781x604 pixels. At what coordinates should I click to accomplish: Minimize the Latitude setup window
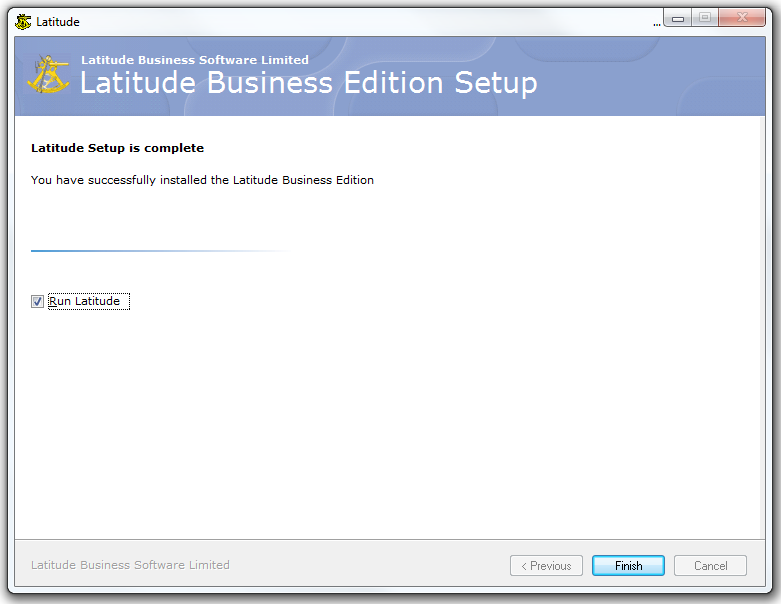678,18
